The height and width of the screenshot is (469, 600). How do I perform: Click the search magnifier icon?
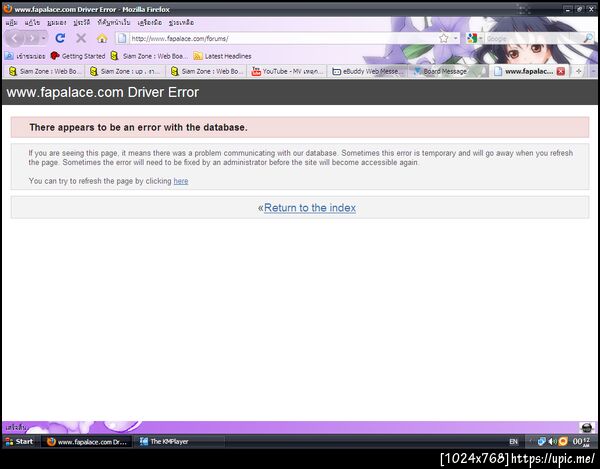point(588,38)
